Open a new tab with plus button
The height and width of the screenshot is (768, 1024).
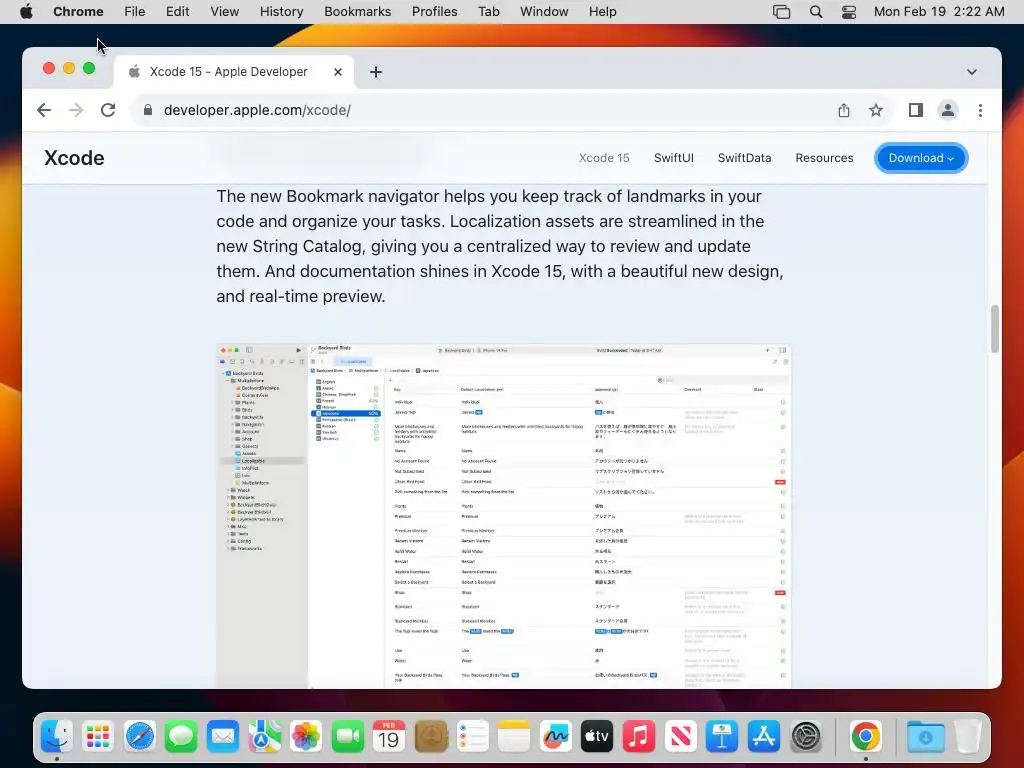pos(376,72)
